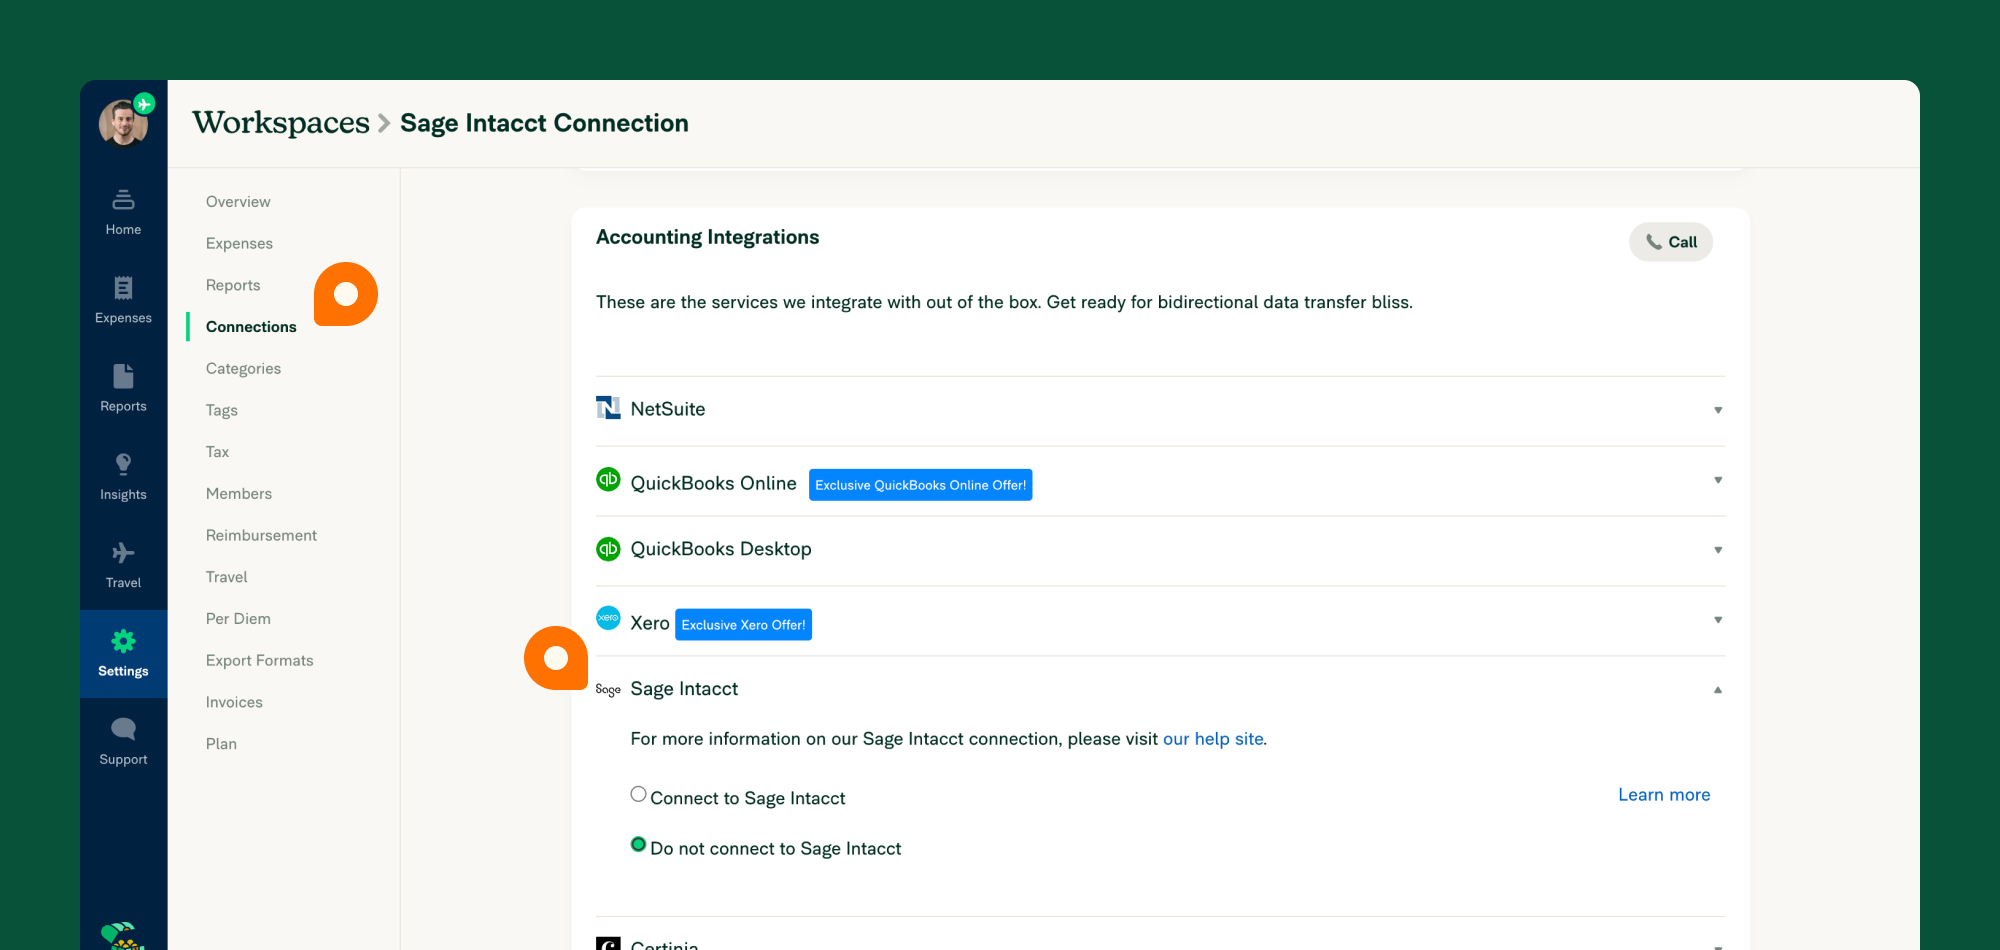Expand the QuickBooks Online row arrow

click(1718, 480)
